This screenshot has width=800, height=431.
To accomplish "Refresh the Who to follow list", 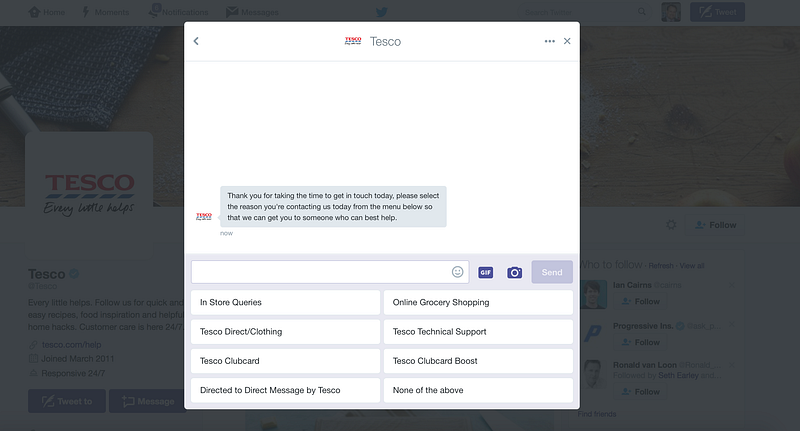I will tap(661, 266).
